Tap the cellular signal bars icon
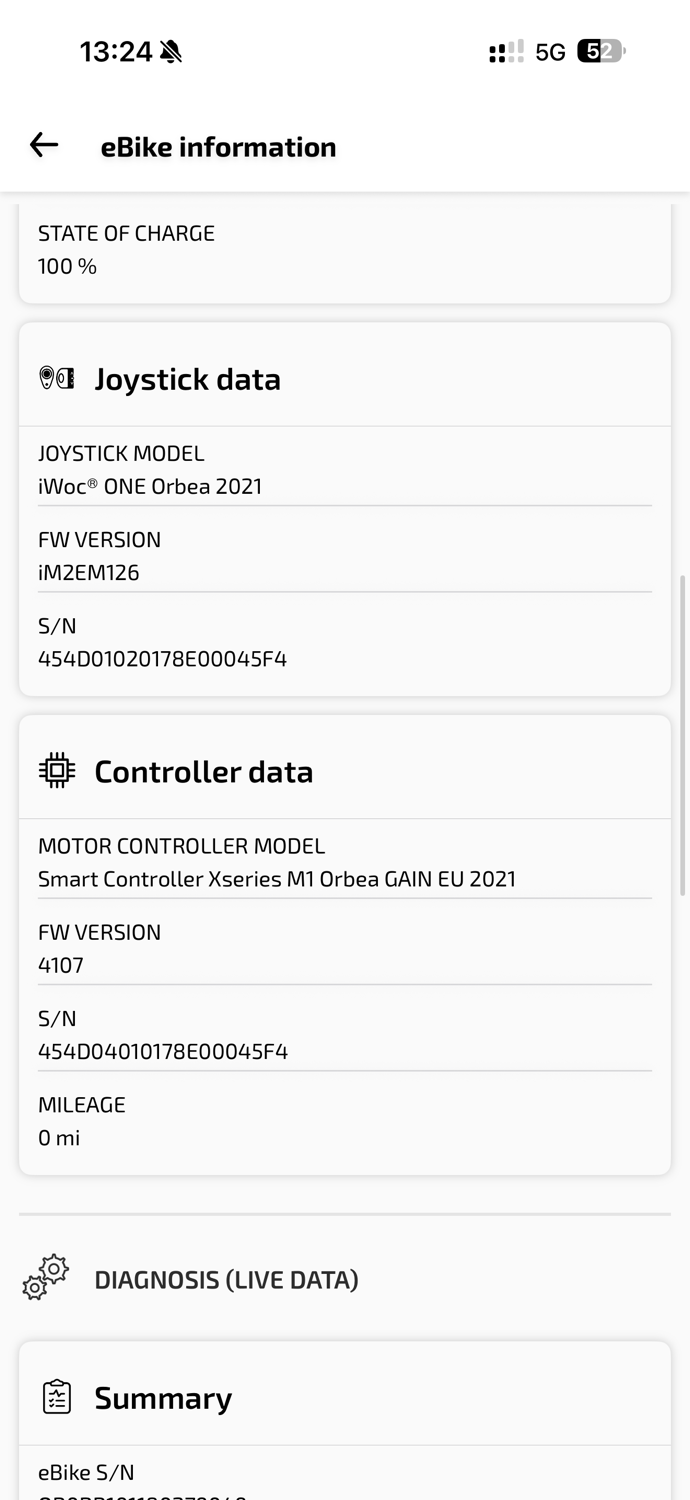Image resolution: width=690 pixels, height=1500 pixels. (x=506, y=51)
